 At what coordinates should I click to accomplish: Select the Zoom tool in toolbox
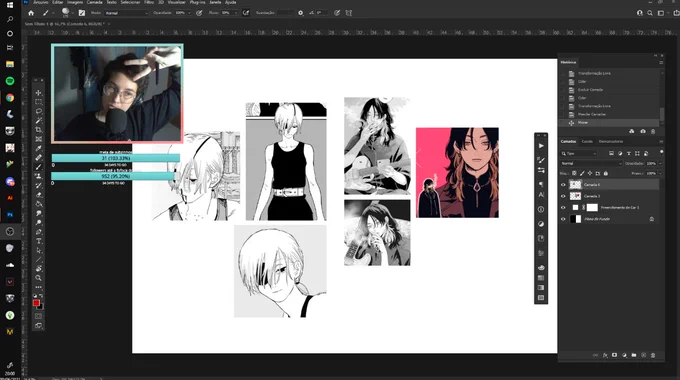(39, 278)
